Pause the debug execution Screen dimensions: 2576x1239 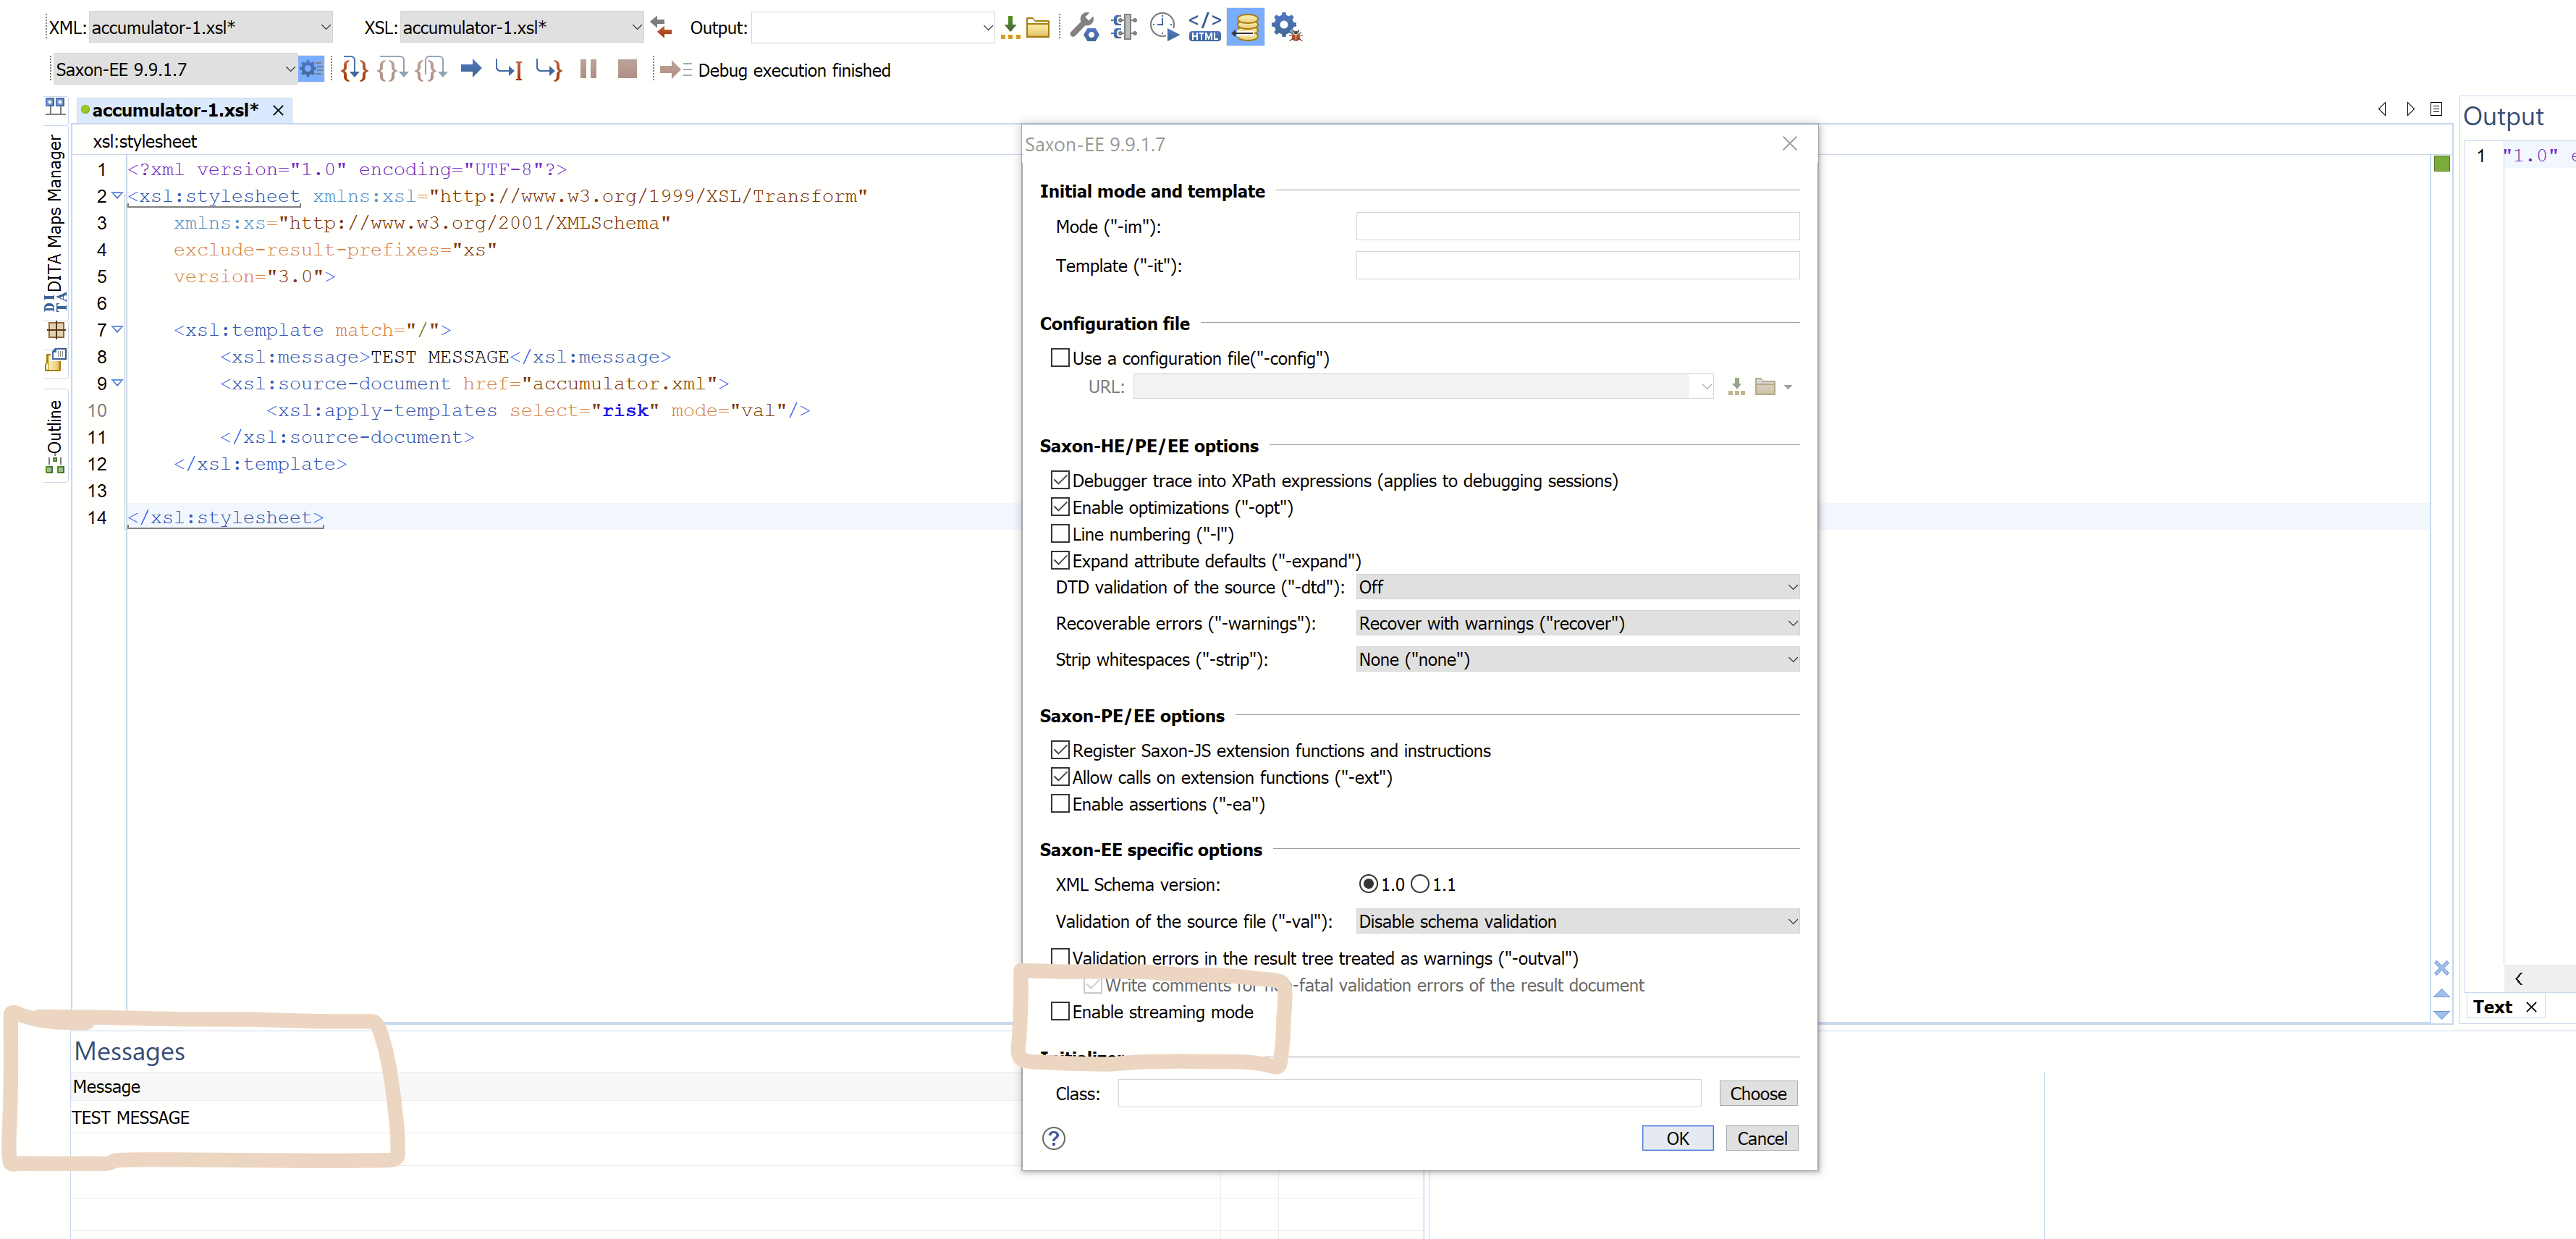[x=588, y=69]
